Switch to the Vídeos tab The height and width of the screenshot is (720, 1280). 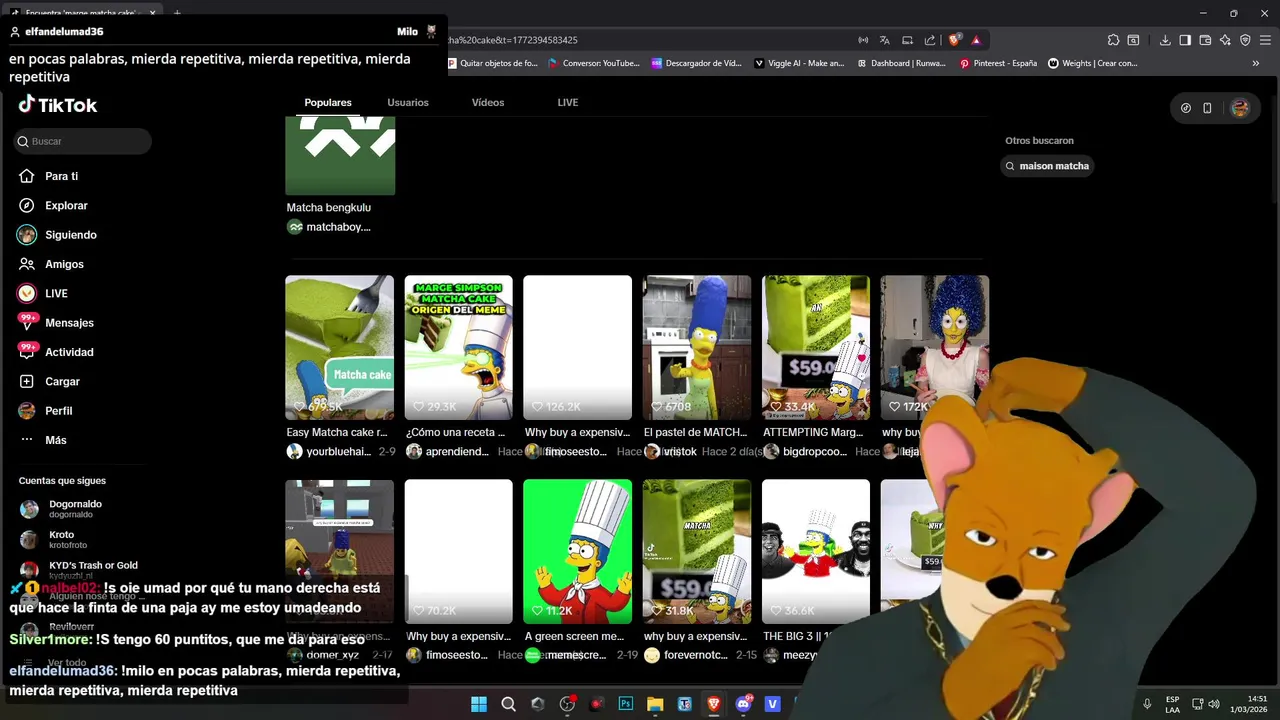[488, 102]
